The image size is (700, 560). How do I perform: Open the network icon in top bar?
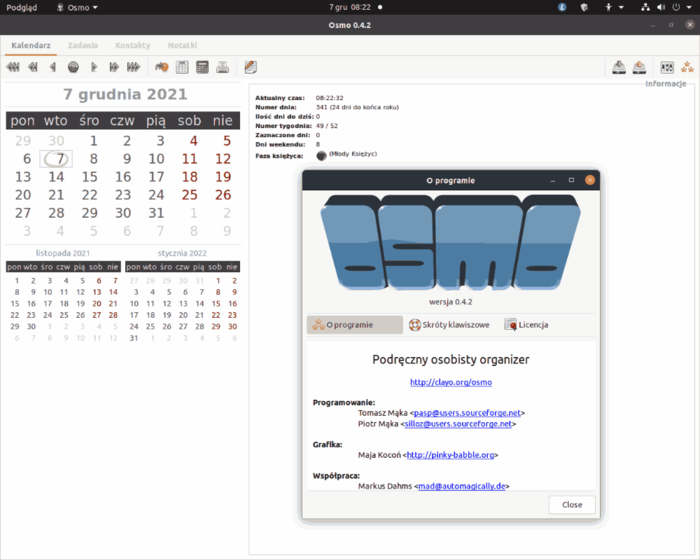(645, 7)
